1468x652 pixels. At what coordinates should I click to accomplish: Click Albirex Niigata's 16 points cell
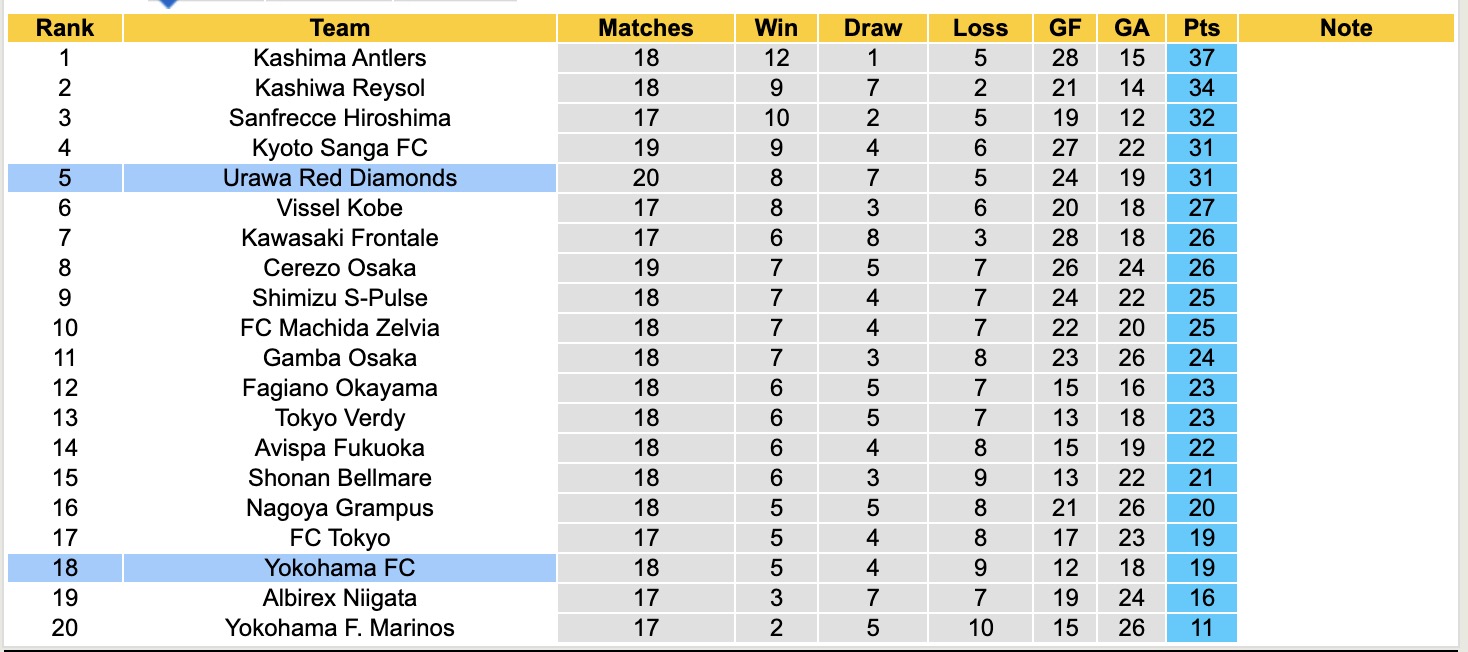coord(1201,598)
